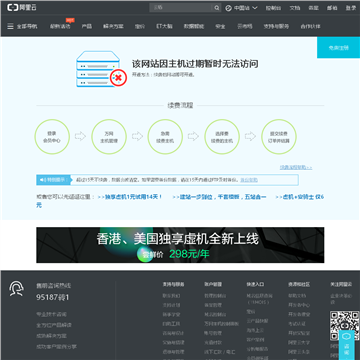Open the 云产品快报 footer link
Screen dimensions: 360x360
[257, 321]
